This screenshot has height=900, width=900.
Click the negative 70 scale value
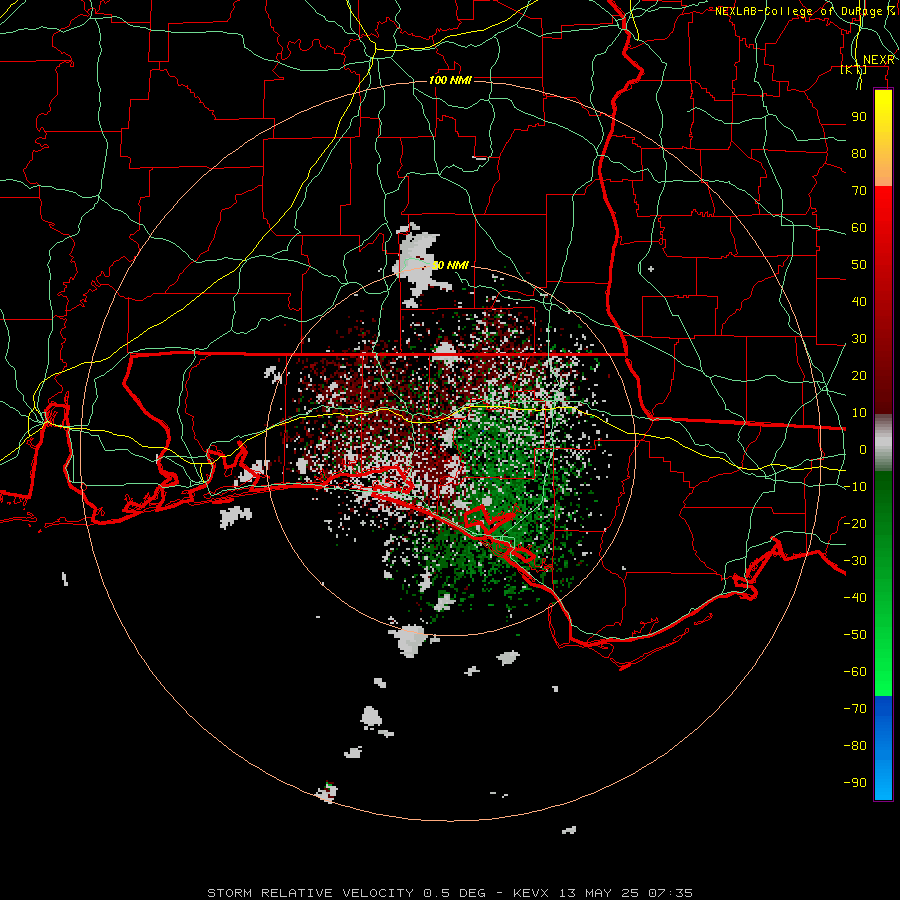click(855, 709)
